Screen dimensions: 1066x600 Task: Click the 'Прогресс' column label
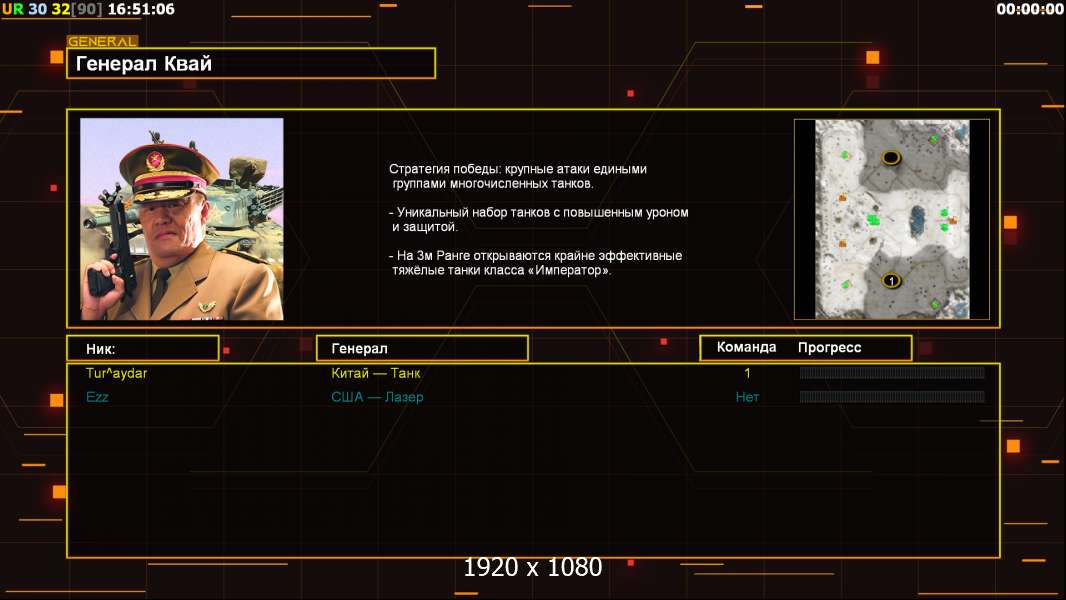(x=829, y=347)
